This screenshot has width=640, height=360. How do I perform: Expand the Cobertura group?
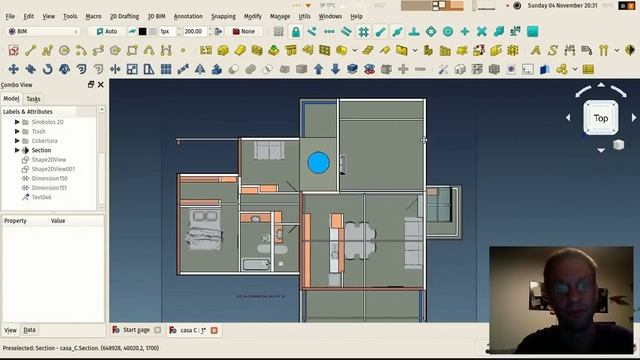pos(17,140)
